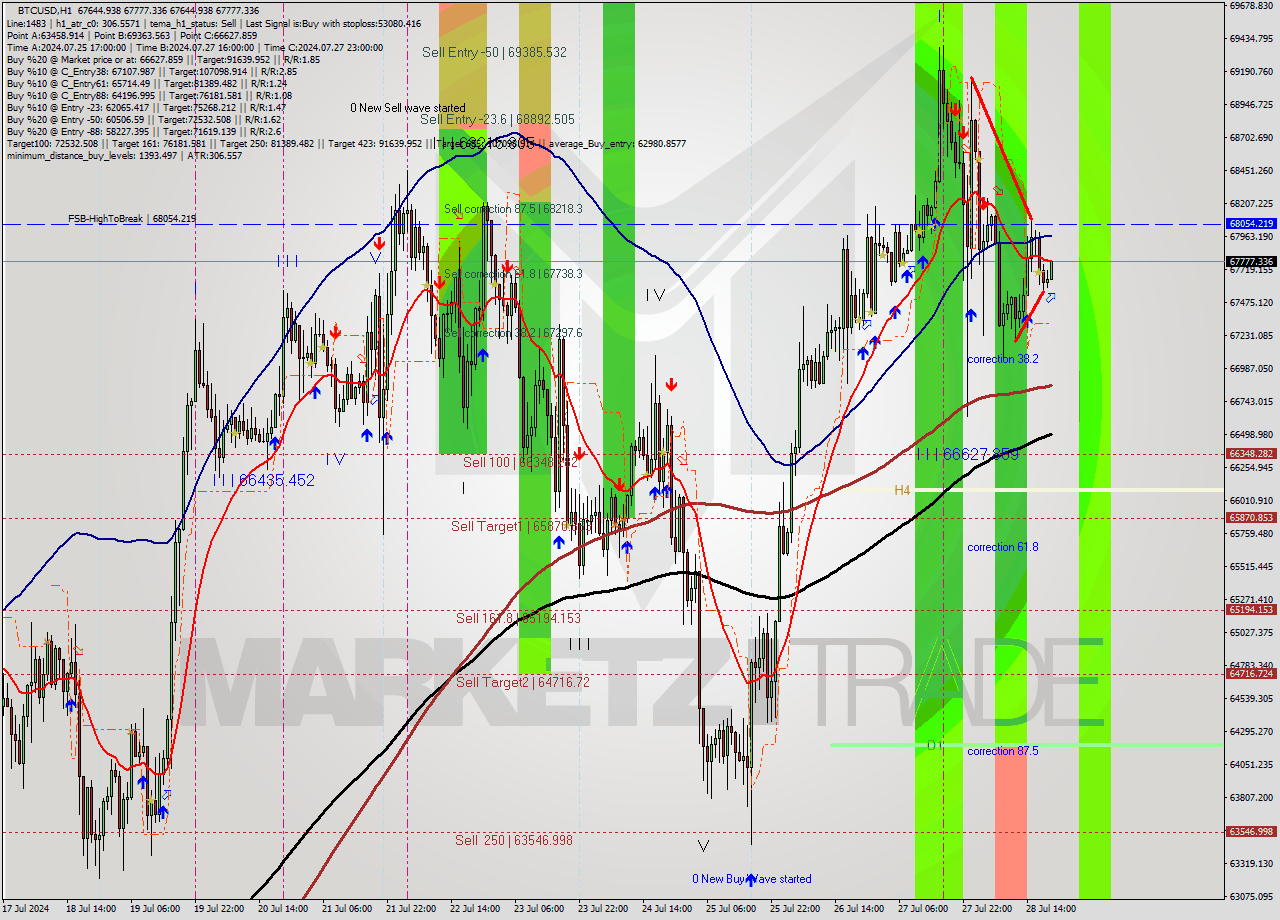
Task: Select the 23 Jul 22:00 time label
Action: point(603,909)
